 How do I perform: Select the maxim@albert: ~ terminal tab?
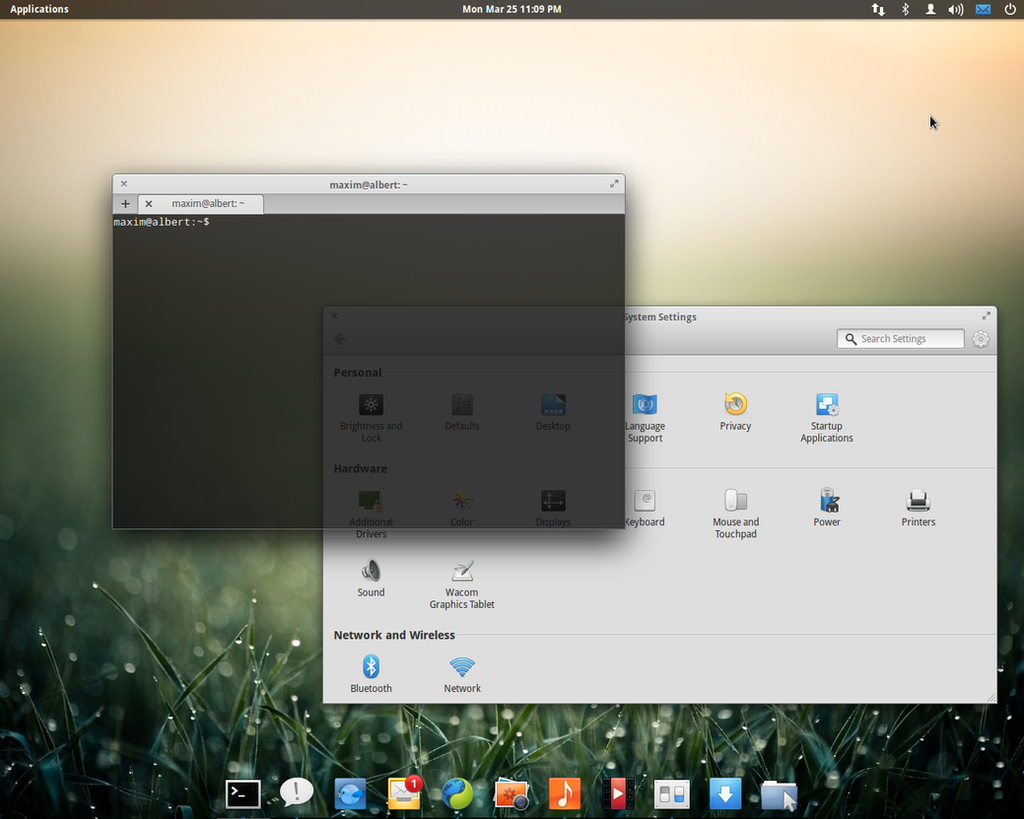click(201, 204)
